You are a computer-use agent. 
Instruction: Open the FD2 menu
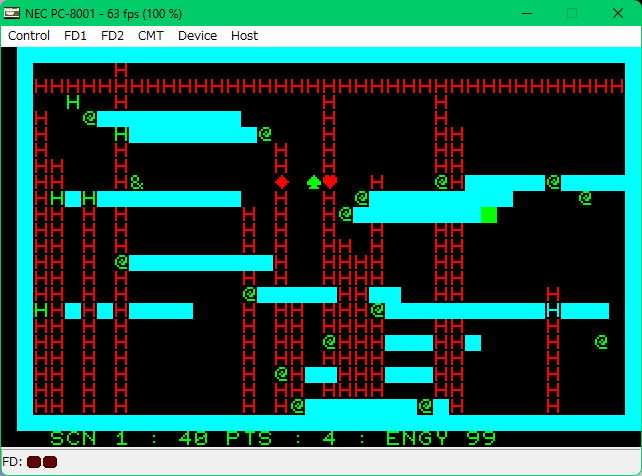pos(112,36)
